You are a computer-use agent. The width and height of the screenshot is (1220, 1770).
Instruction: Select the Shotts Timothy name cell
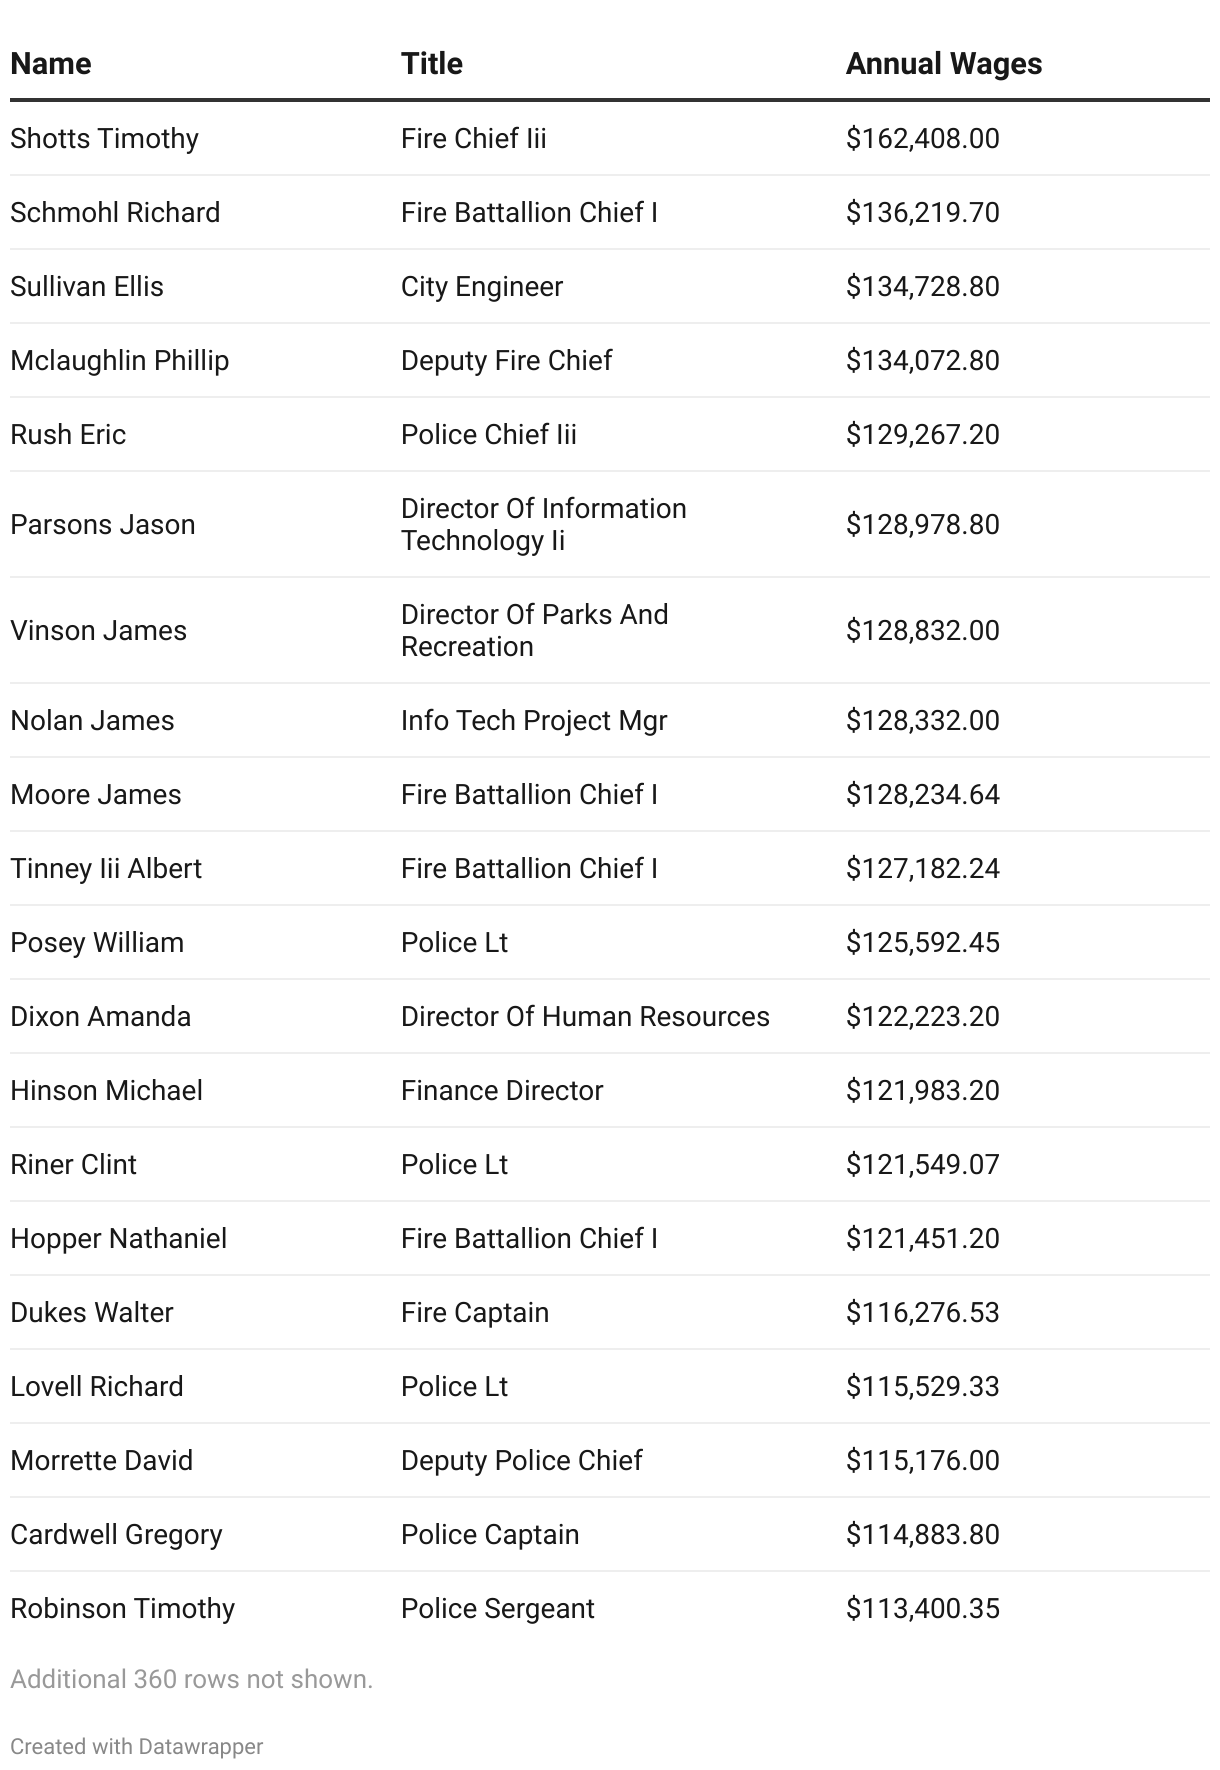(105, 138)
